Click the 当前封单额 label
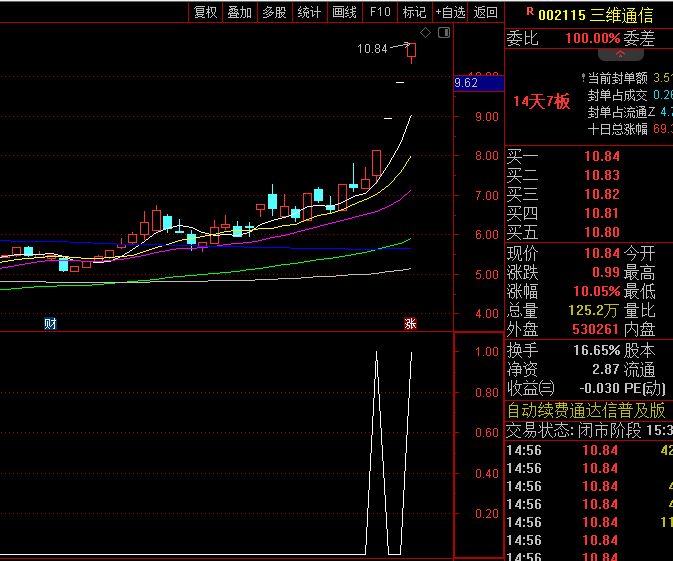 coord(618,78)
